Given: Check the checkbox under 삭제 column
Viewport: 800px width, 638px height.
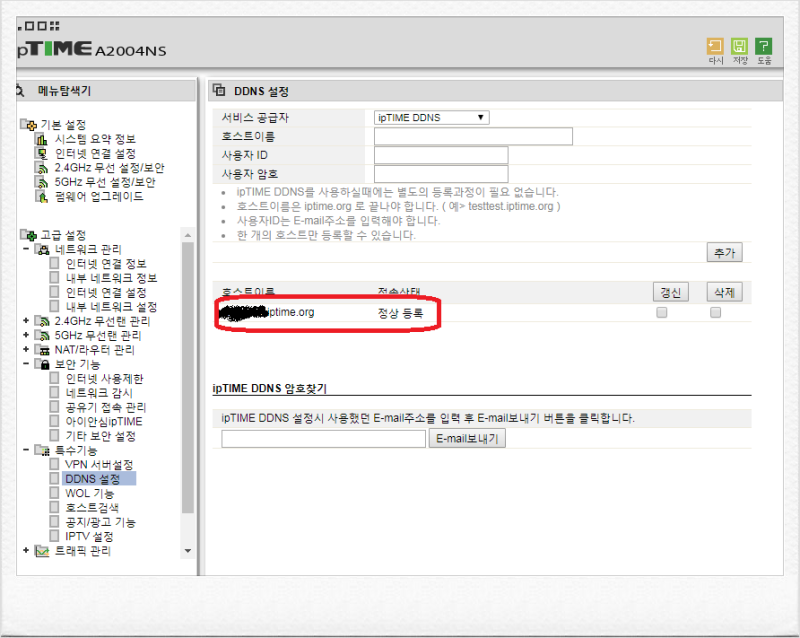Looking at the screenshot, I should point(715,312).
